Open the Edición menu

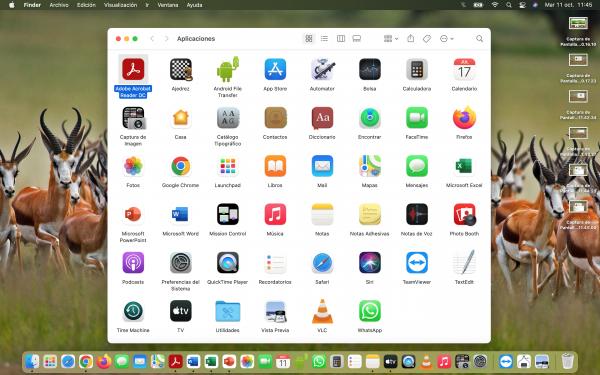[x=86, y=5]
